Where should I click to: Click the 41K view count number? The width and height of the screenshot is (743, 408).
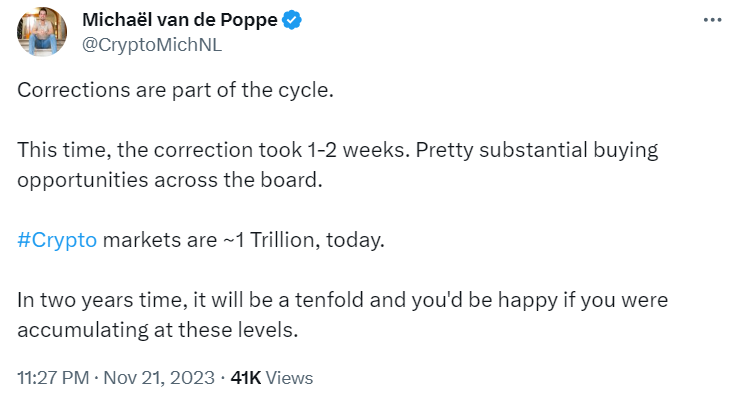[245, 378]
